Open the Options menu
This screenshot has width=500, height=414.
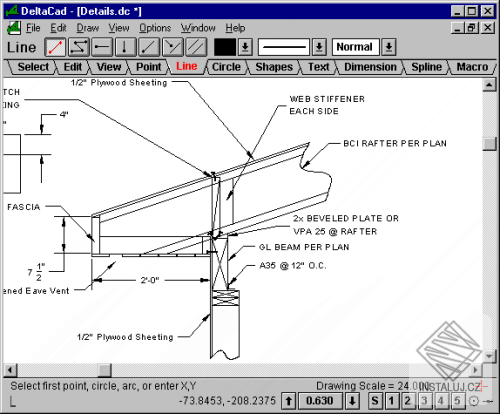[155, 28]
